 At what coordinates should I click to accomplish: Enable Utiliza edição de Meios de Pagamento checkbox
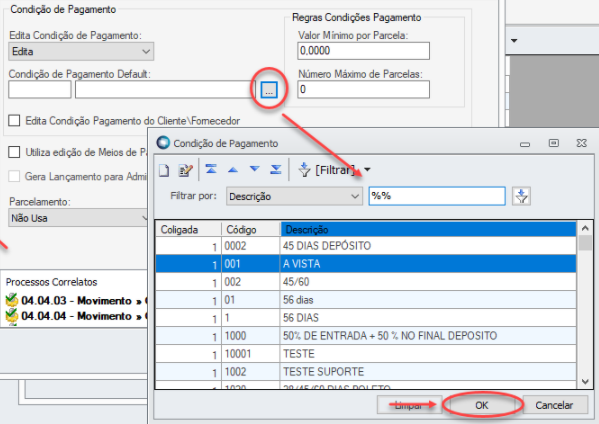[14, 152]
